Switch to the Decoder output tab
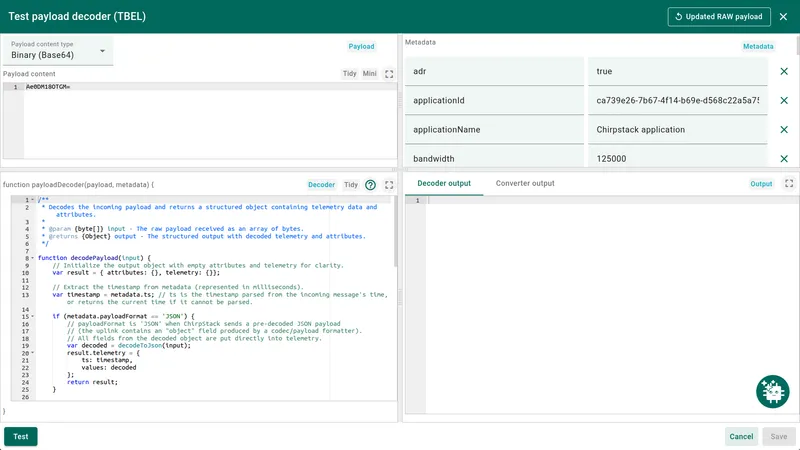The width and height of the screenshot is (800, 450). tap(444, 183)
